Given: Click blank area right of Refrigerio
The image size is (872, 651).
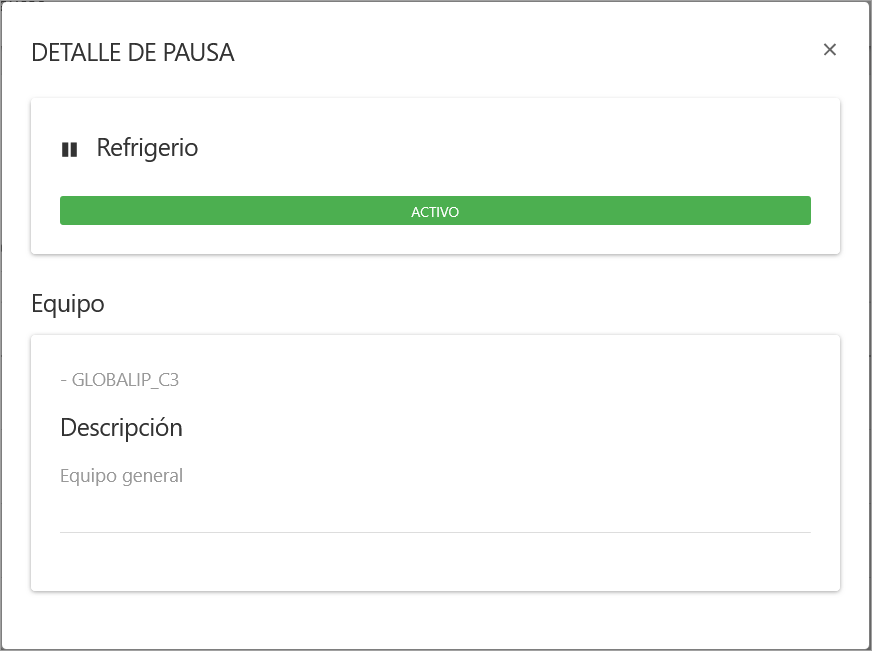Looking at the screenshot, I should coord(500,148).
